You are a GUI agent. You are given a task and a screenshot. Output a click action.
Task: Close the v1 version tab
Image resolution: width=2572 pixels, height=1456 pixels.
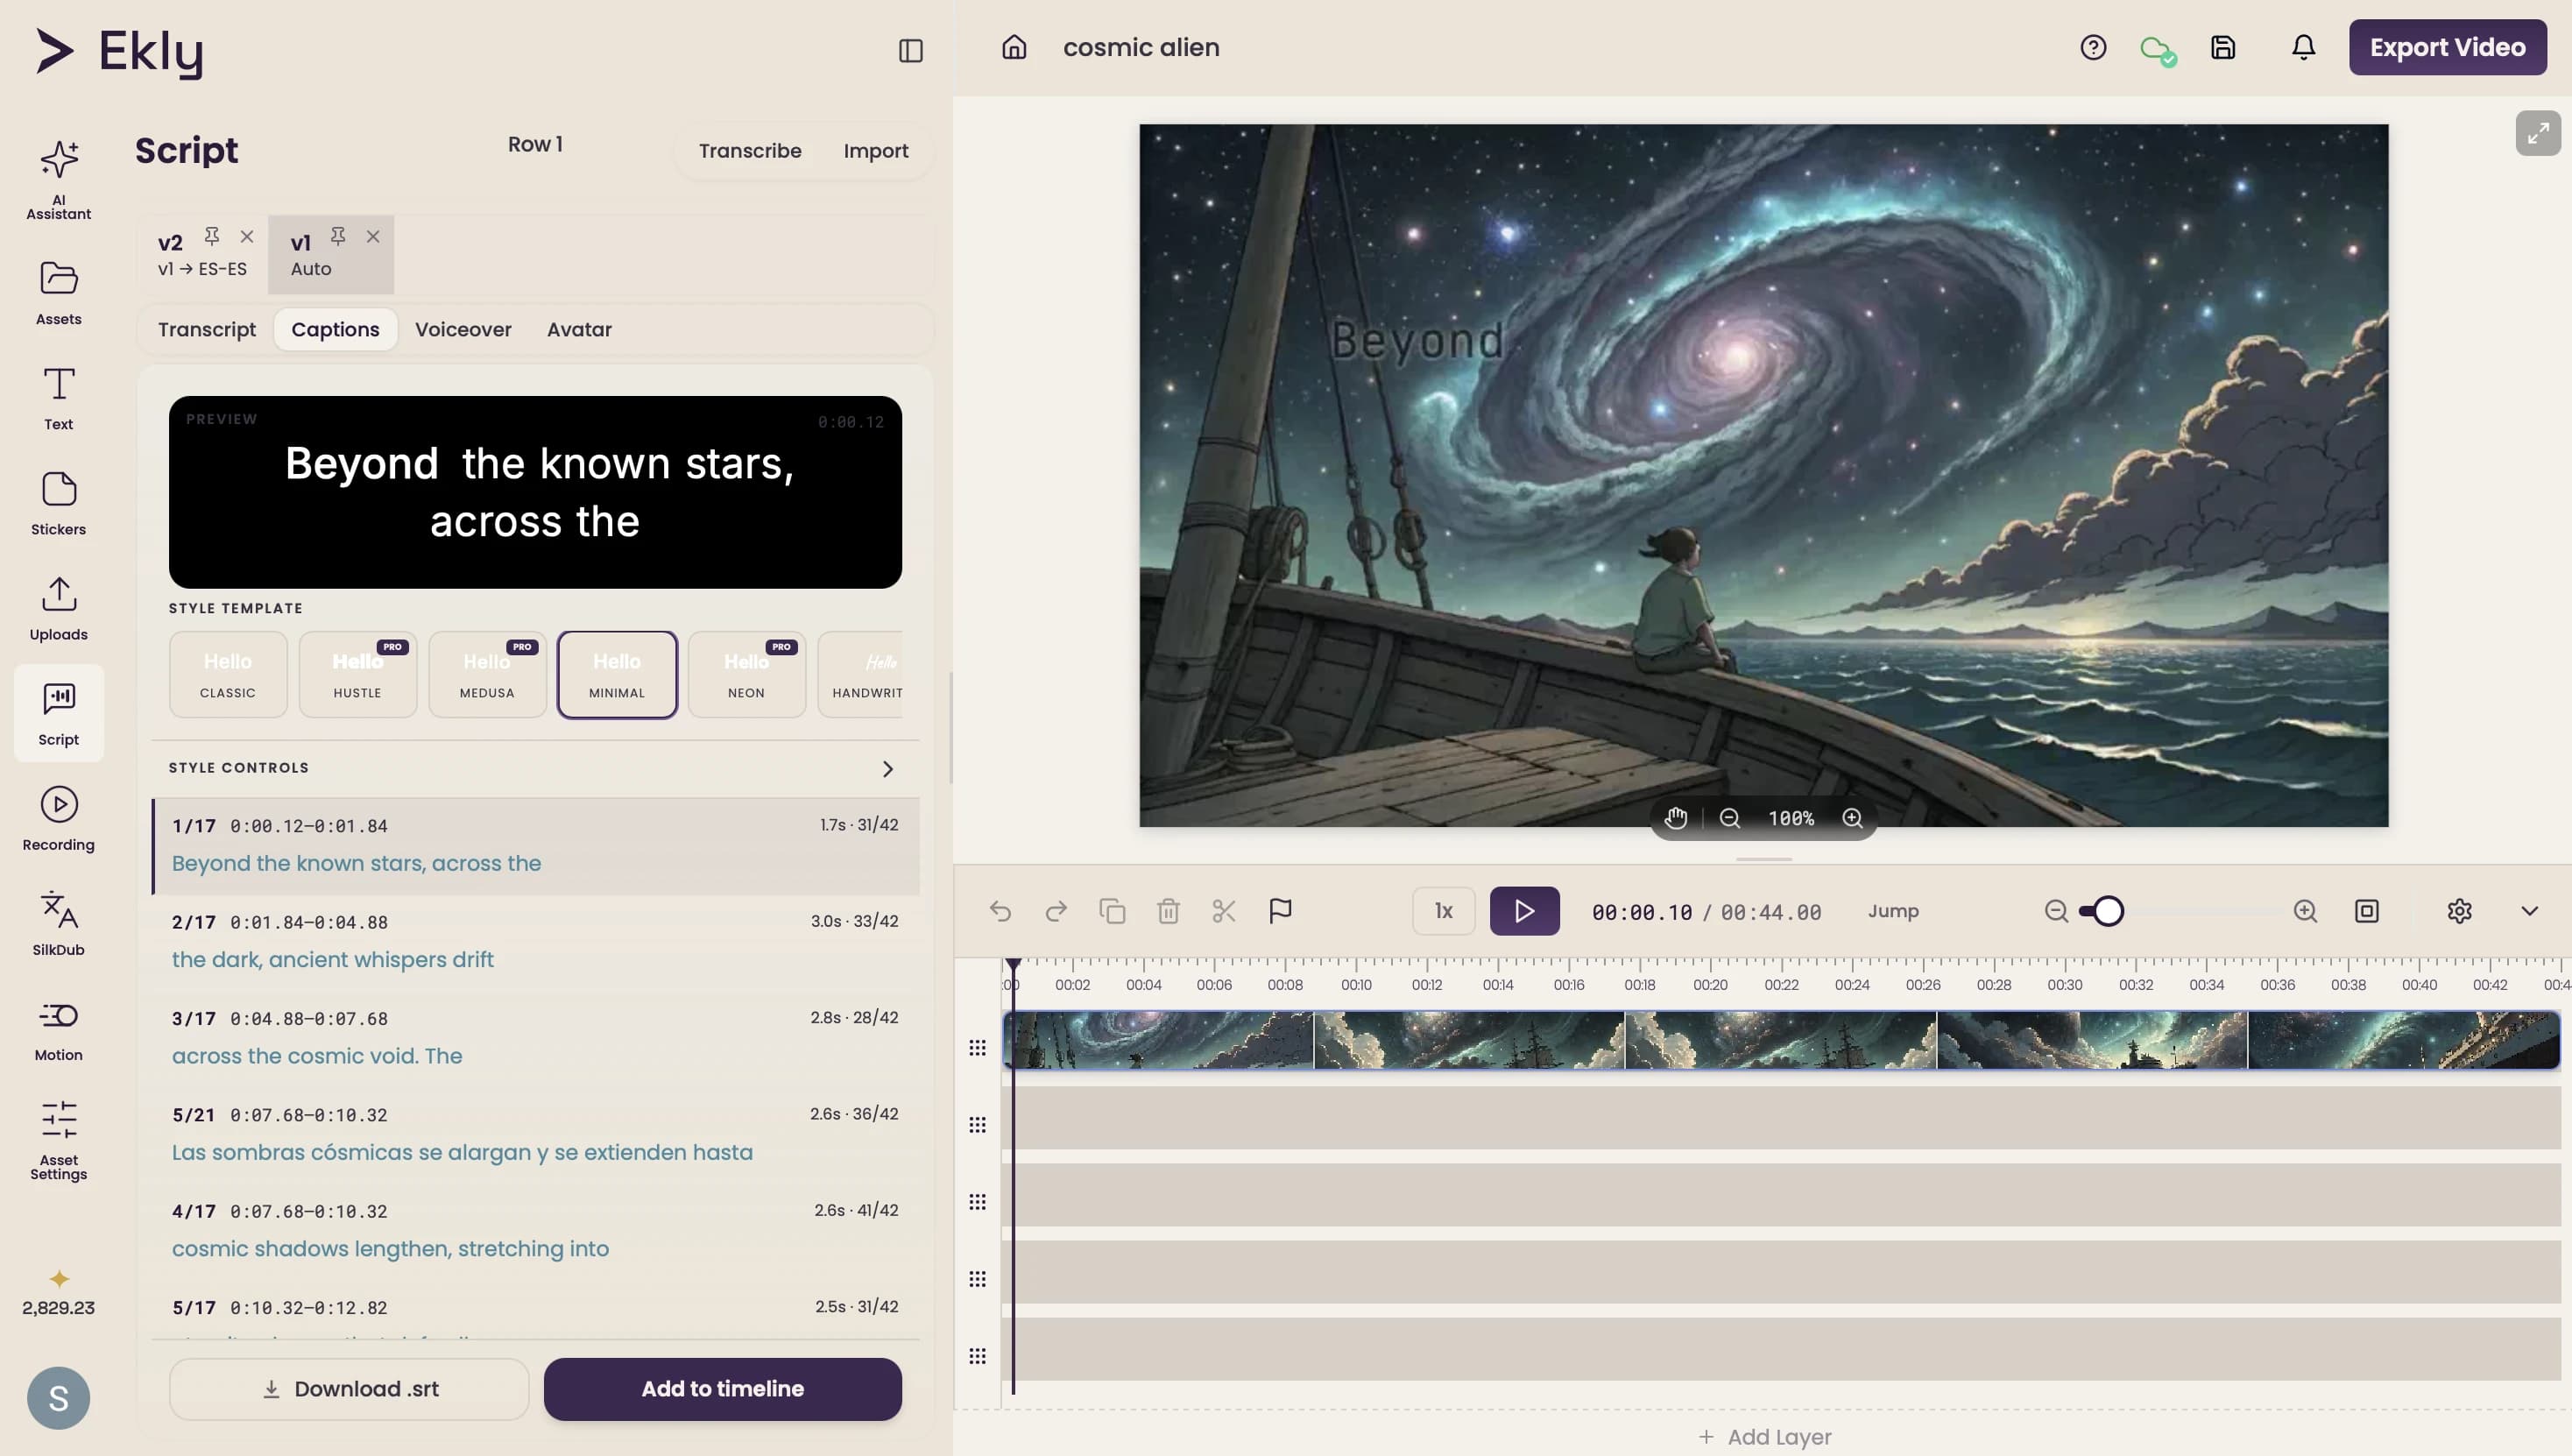[373, 236]
